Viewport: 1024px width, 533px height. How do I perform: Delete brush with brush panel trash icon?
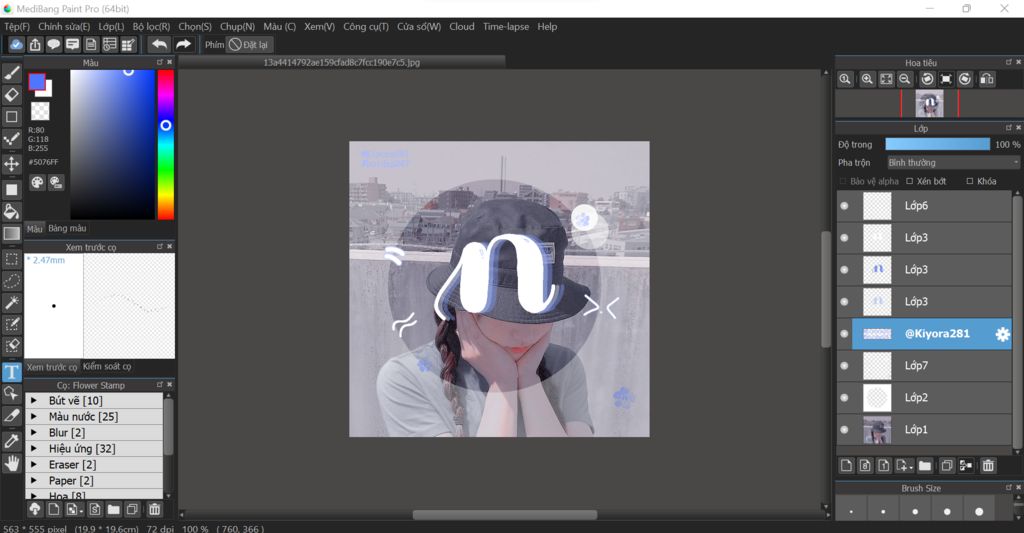click(154, 509)
